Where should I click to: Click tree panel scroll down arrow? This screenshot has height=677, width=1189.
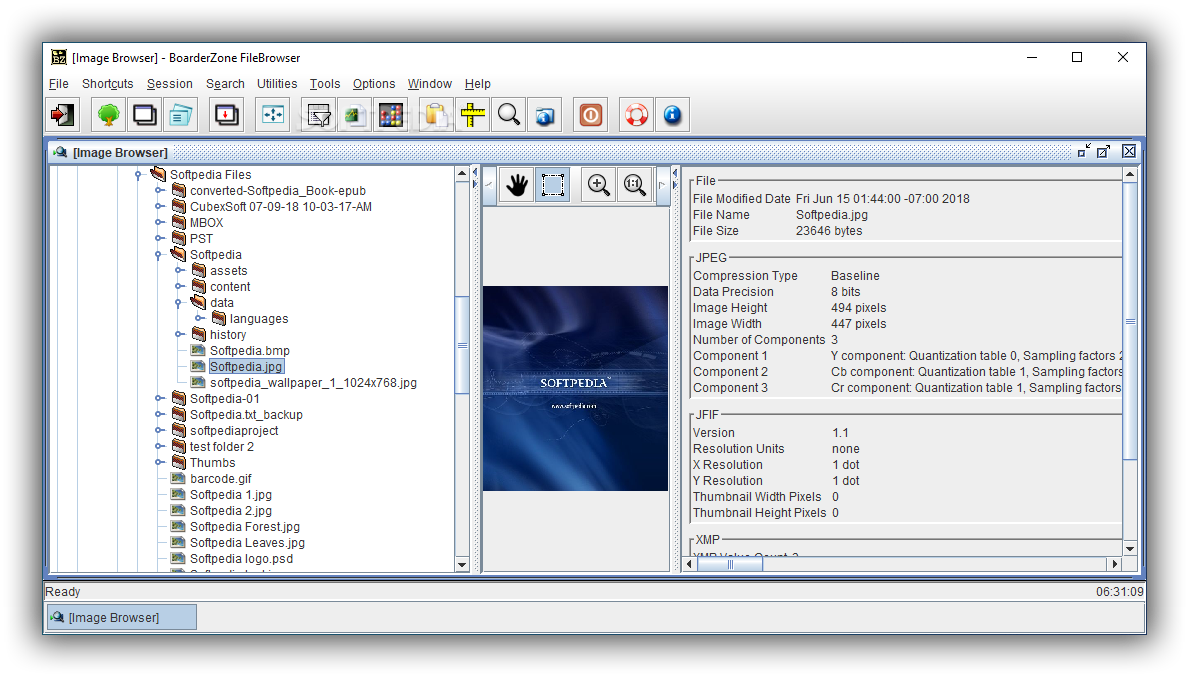tap(462, 565)
